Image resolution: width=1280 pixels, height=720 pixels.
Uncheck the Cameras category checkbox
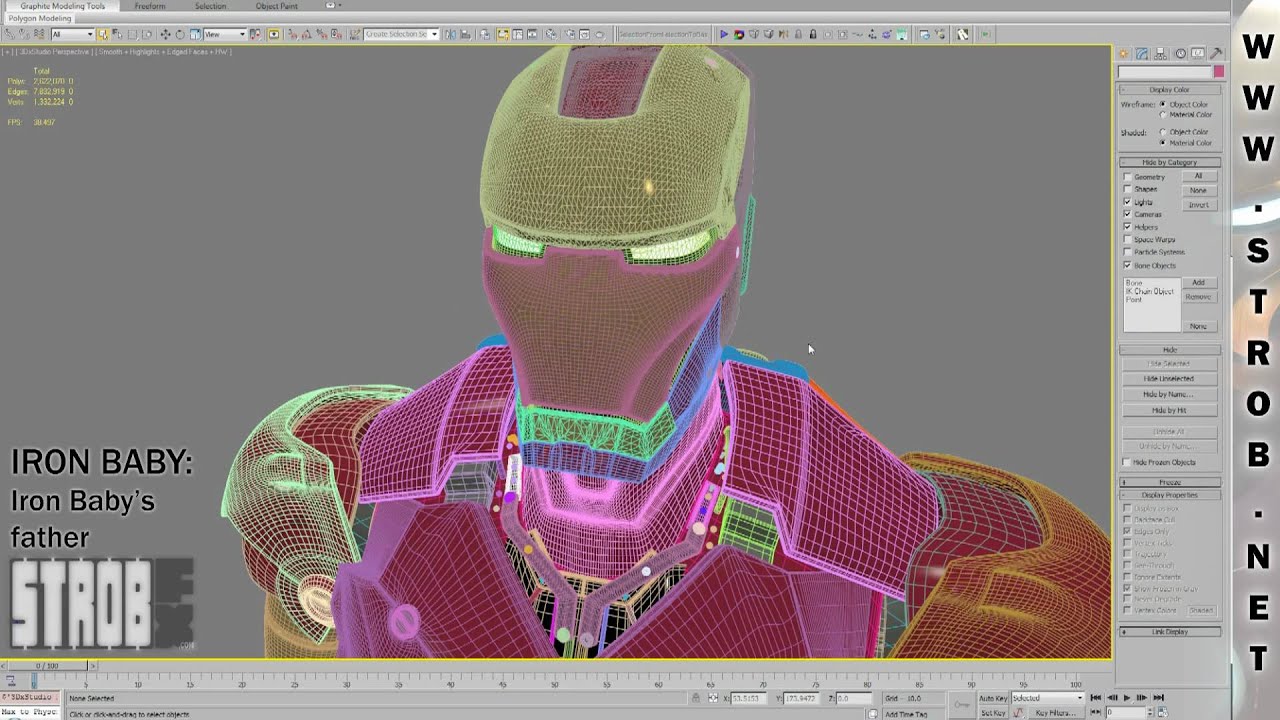coord(1128,214)
